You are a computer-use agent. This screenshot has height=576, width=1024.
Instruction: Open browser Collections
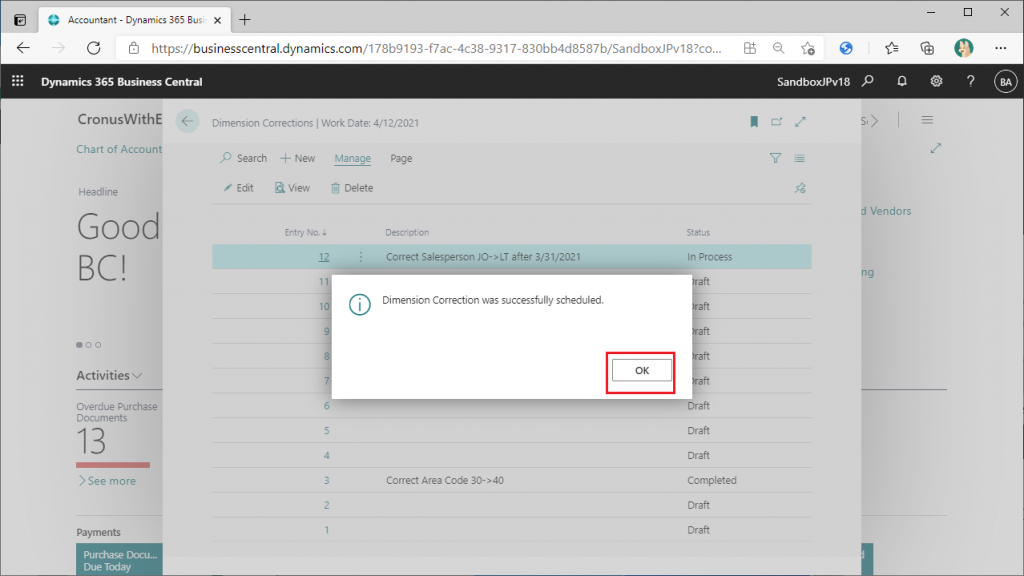[x=927, y=48]
